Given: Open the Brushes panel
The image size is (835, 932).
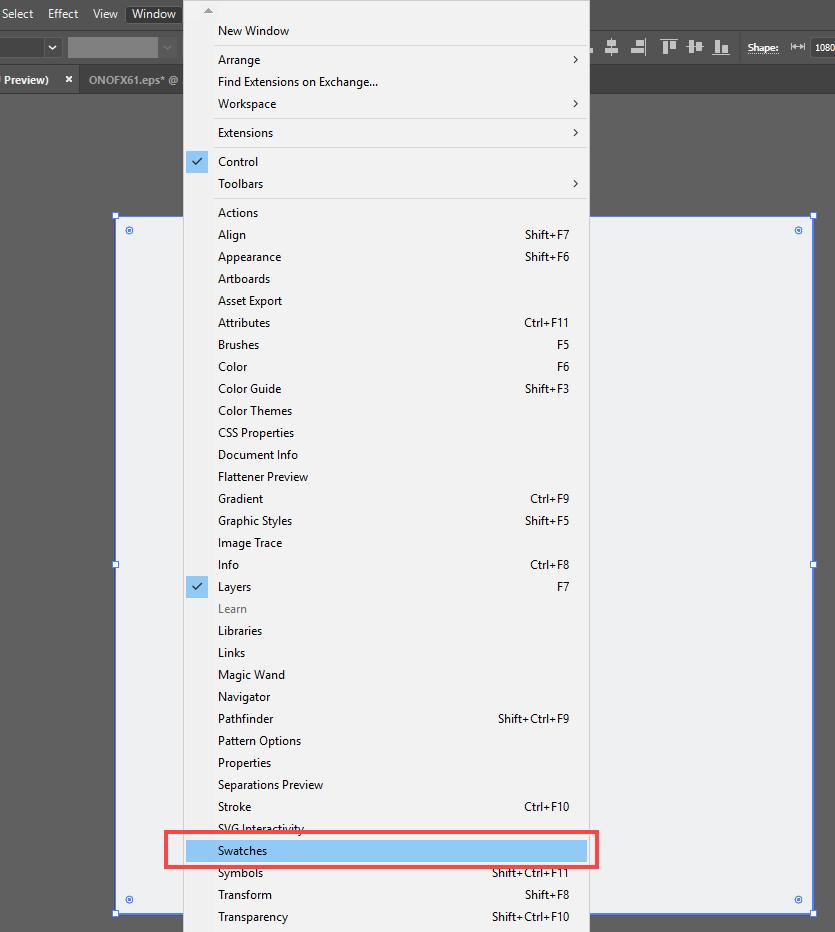Looking at the screenshot, I should 386,345.
